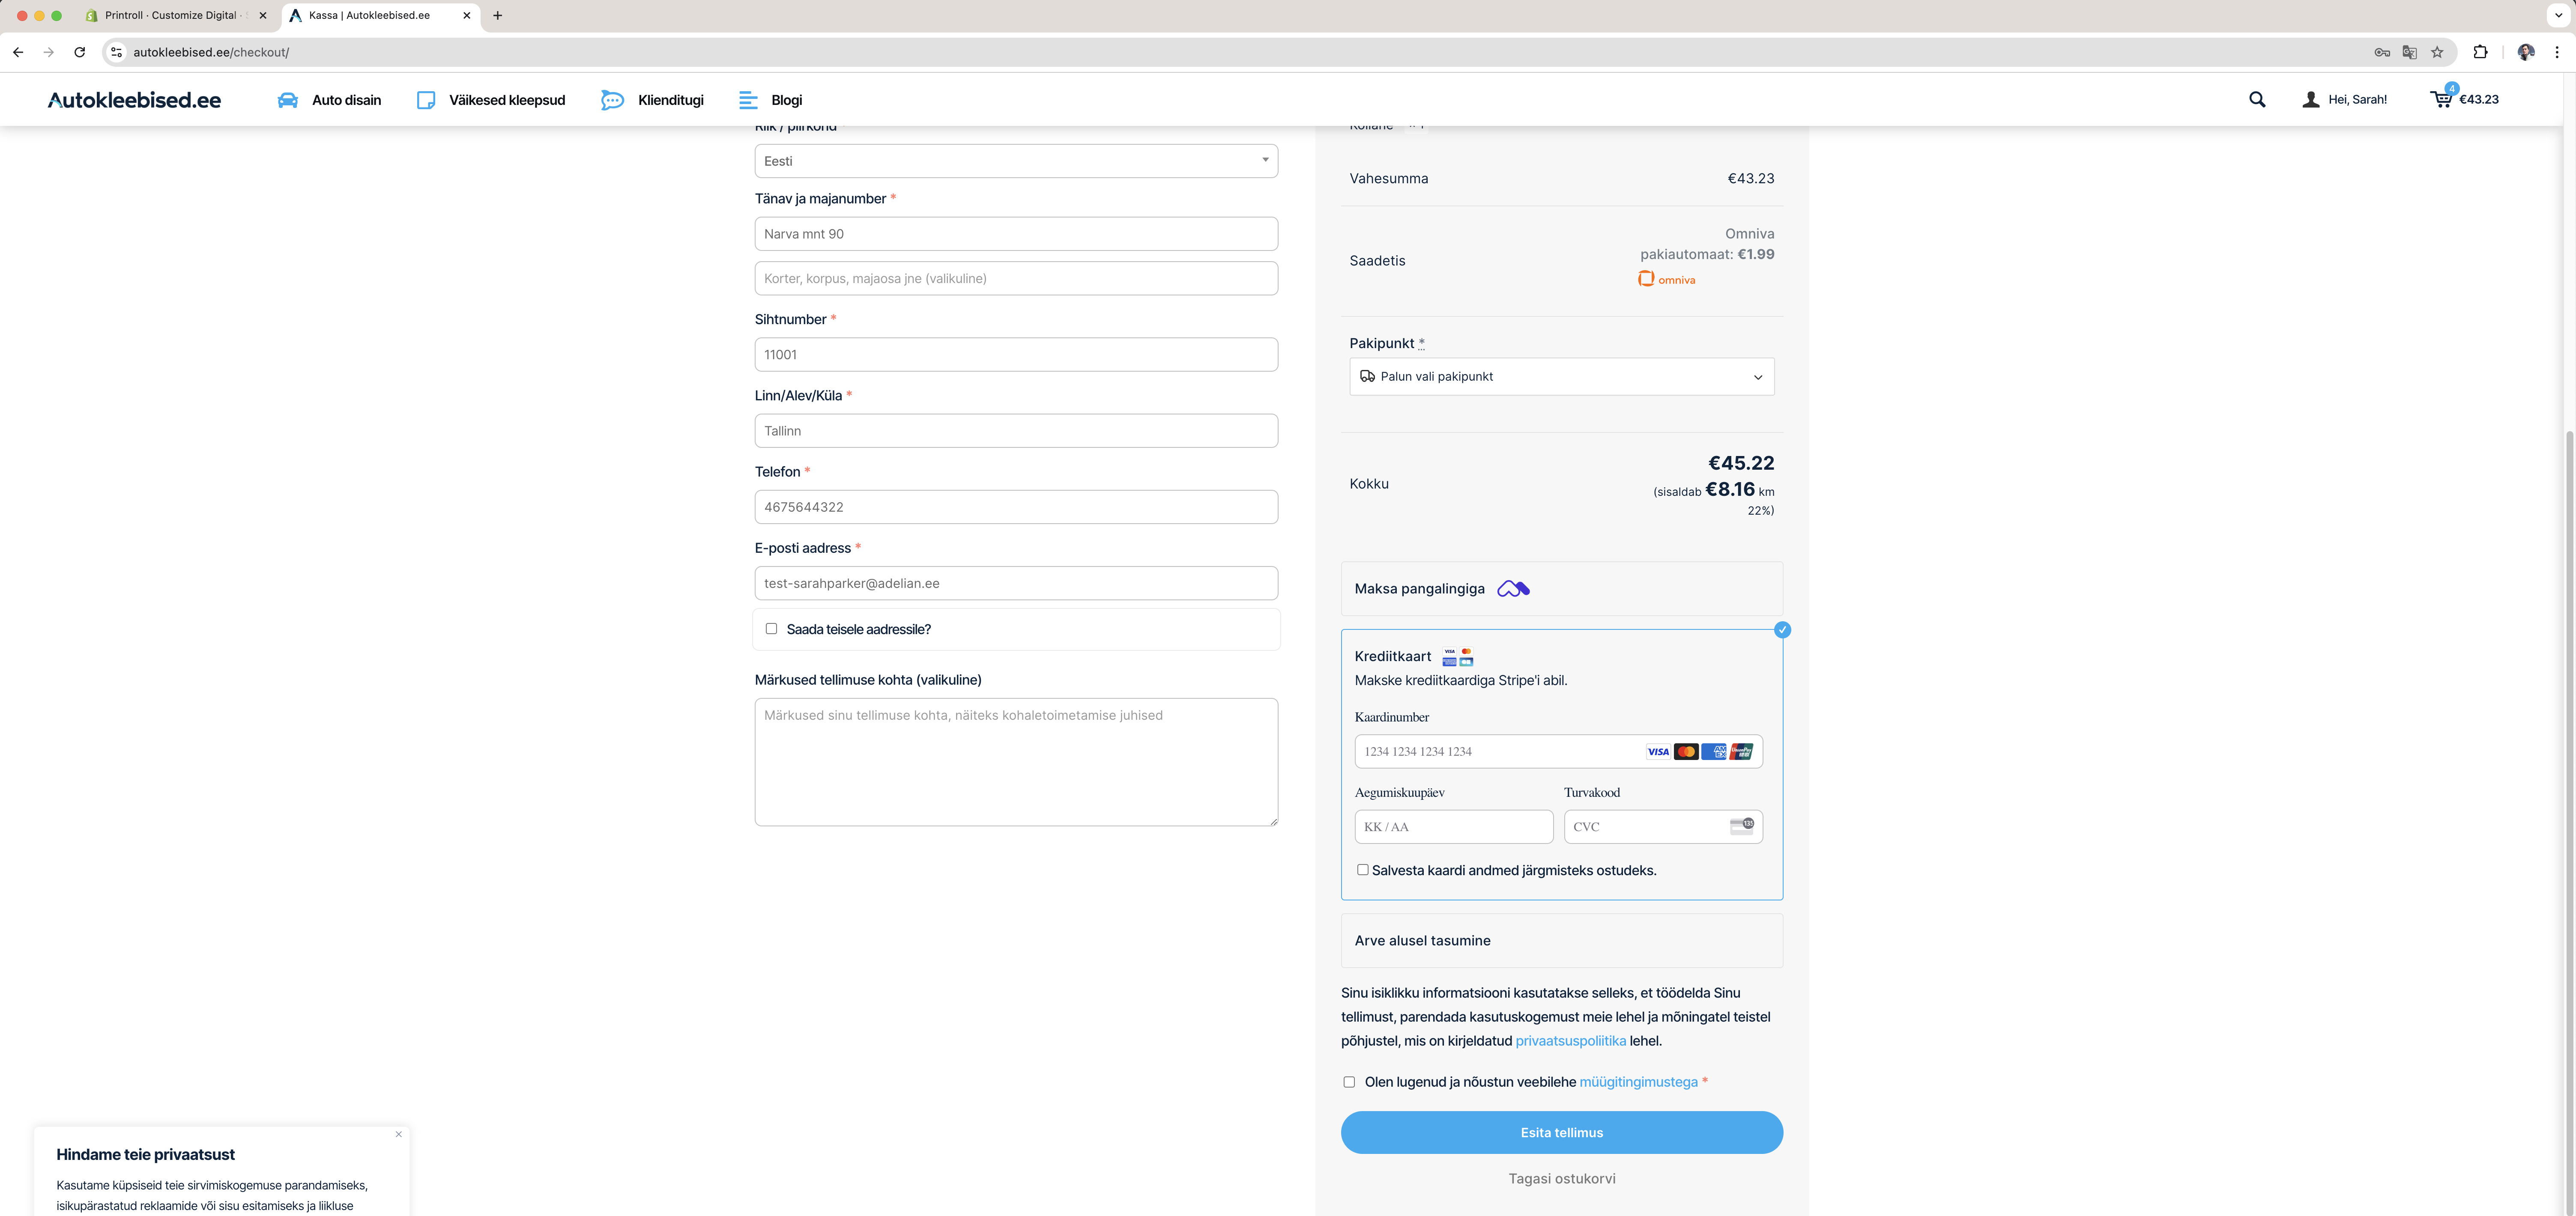Toggle Saada teisele aadressile checkbox
Screen dimensions: 2576x1216
point(771,629)
